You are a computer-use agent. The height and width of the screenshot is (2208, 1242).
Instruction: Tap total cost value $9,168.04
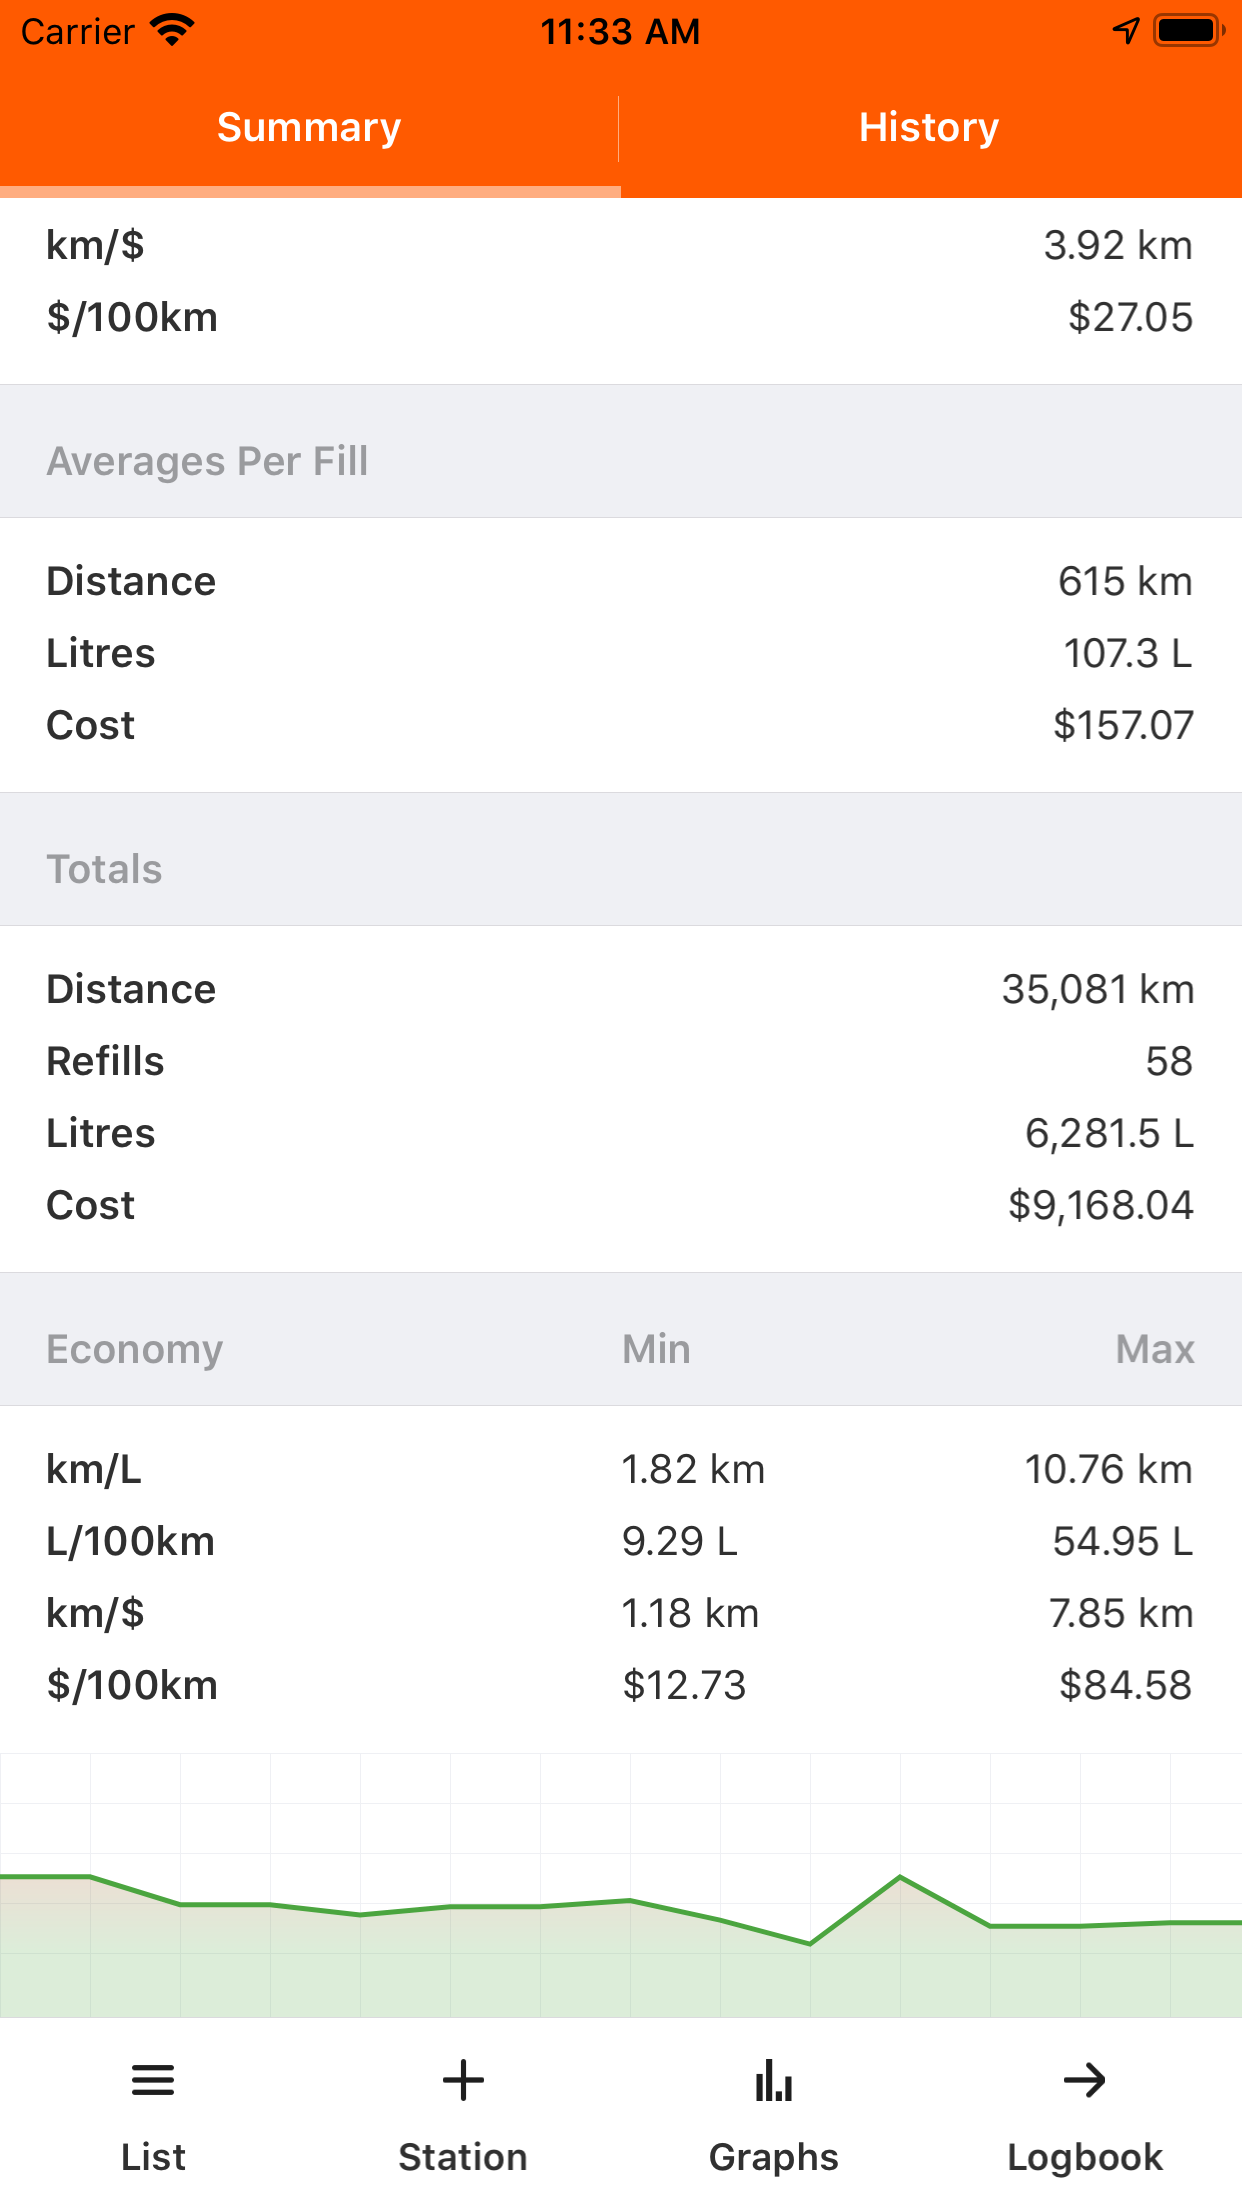[1100, 1205]
